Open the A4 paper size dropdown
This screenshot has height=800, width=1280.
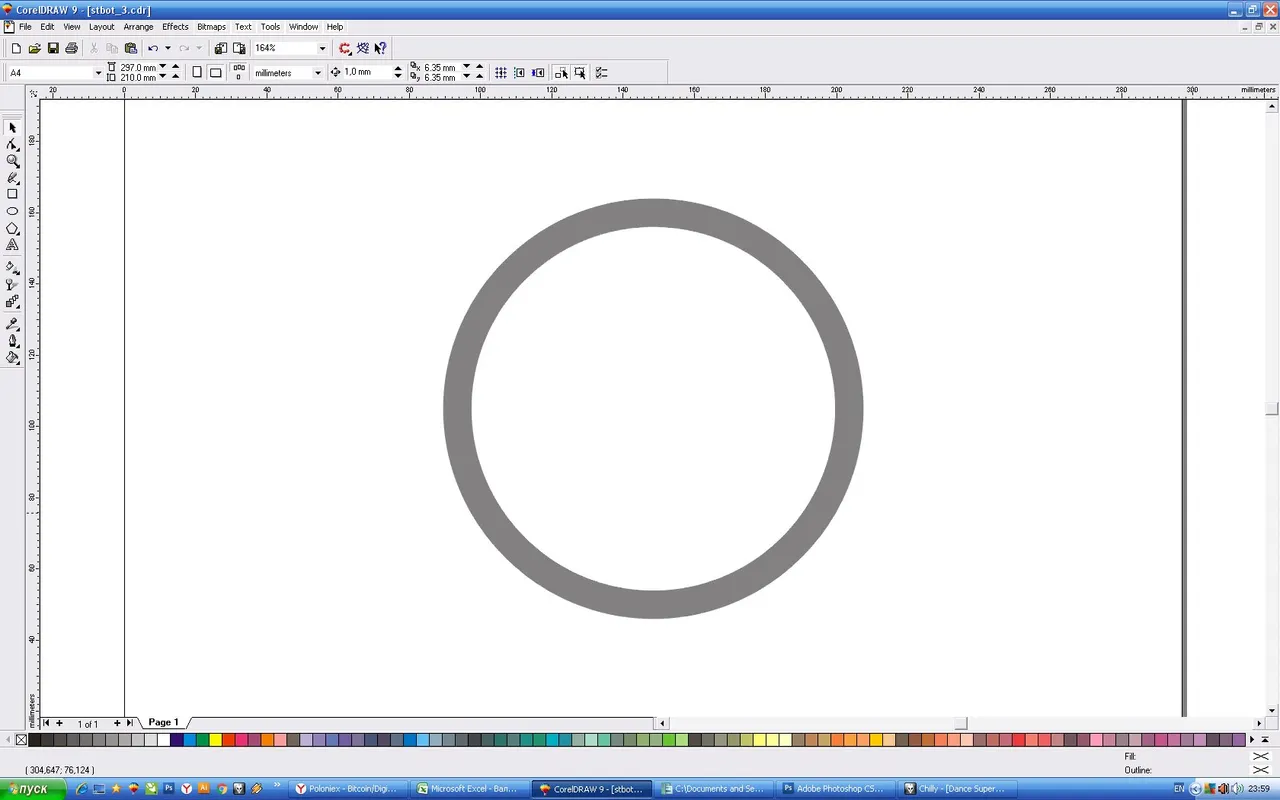click(98, 73)
